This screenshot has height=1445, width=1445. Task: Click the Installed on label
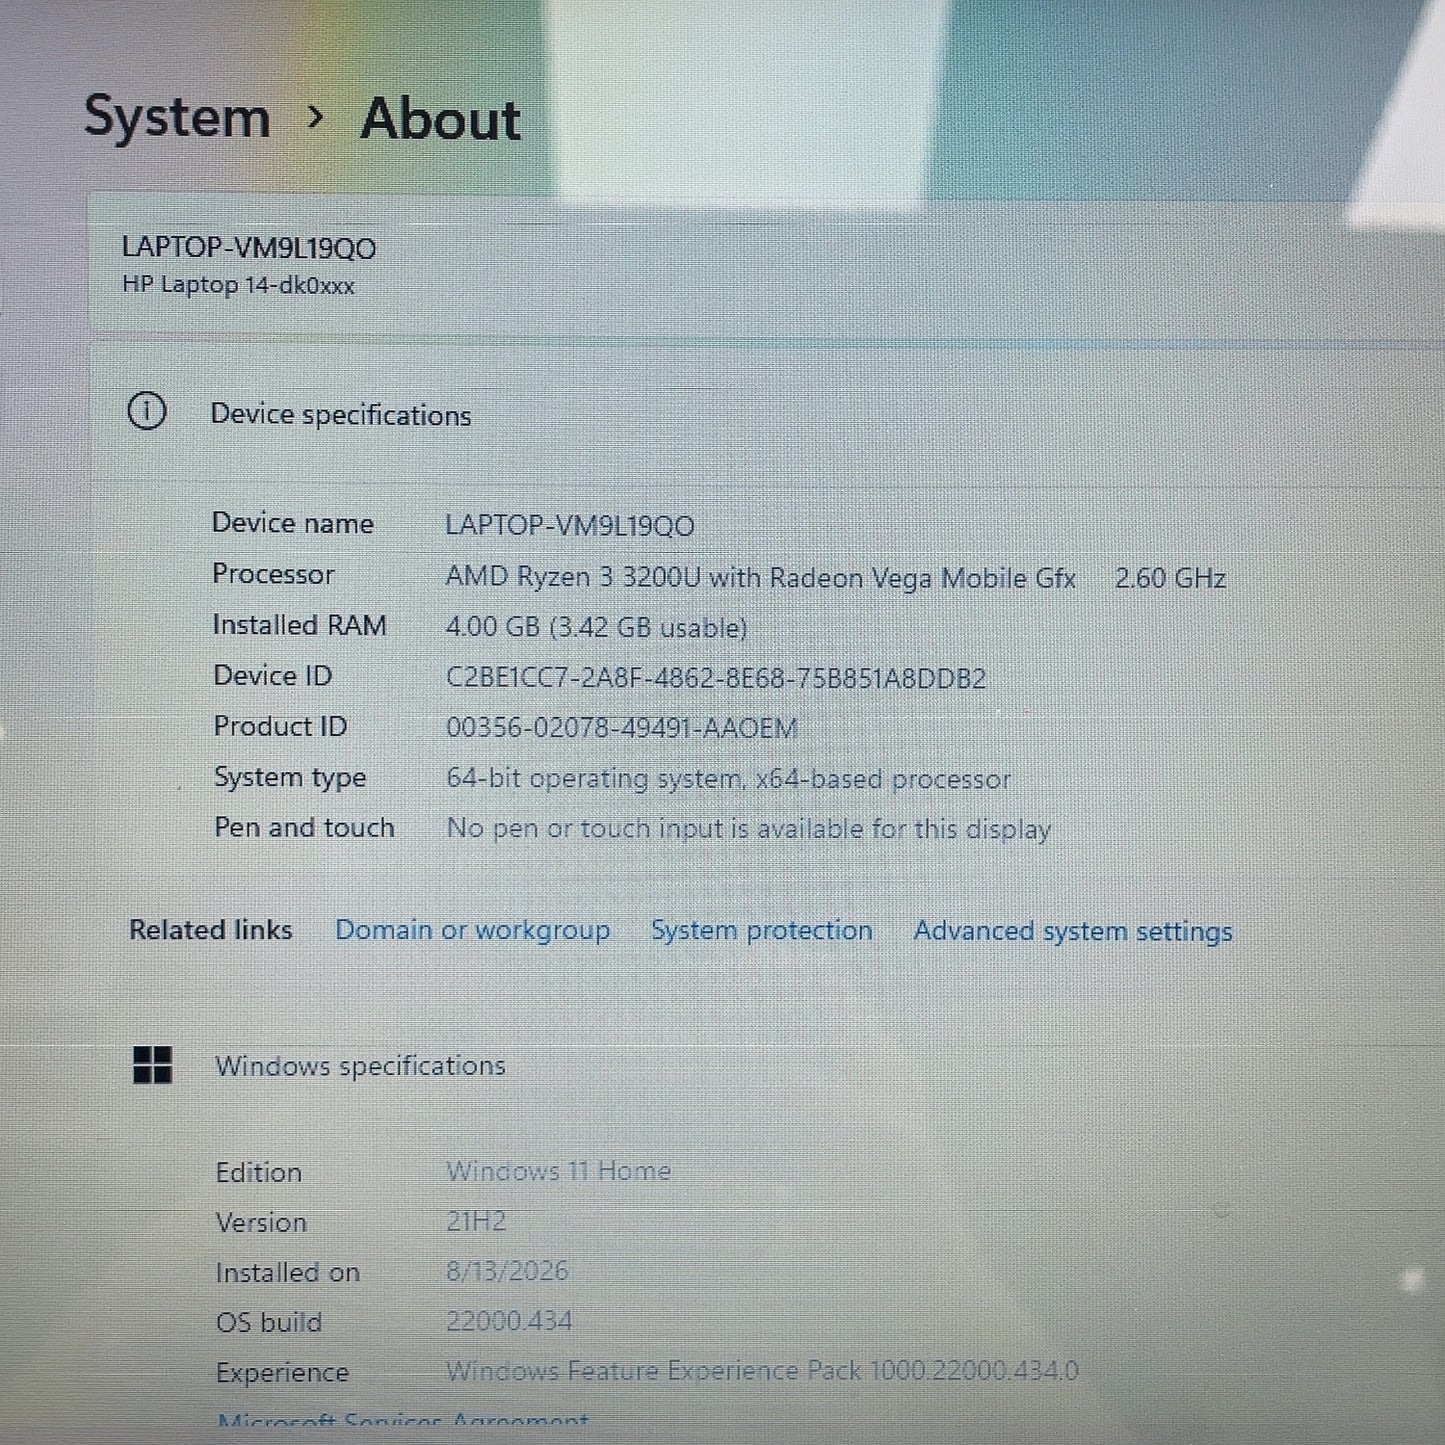coord(288,1272)
